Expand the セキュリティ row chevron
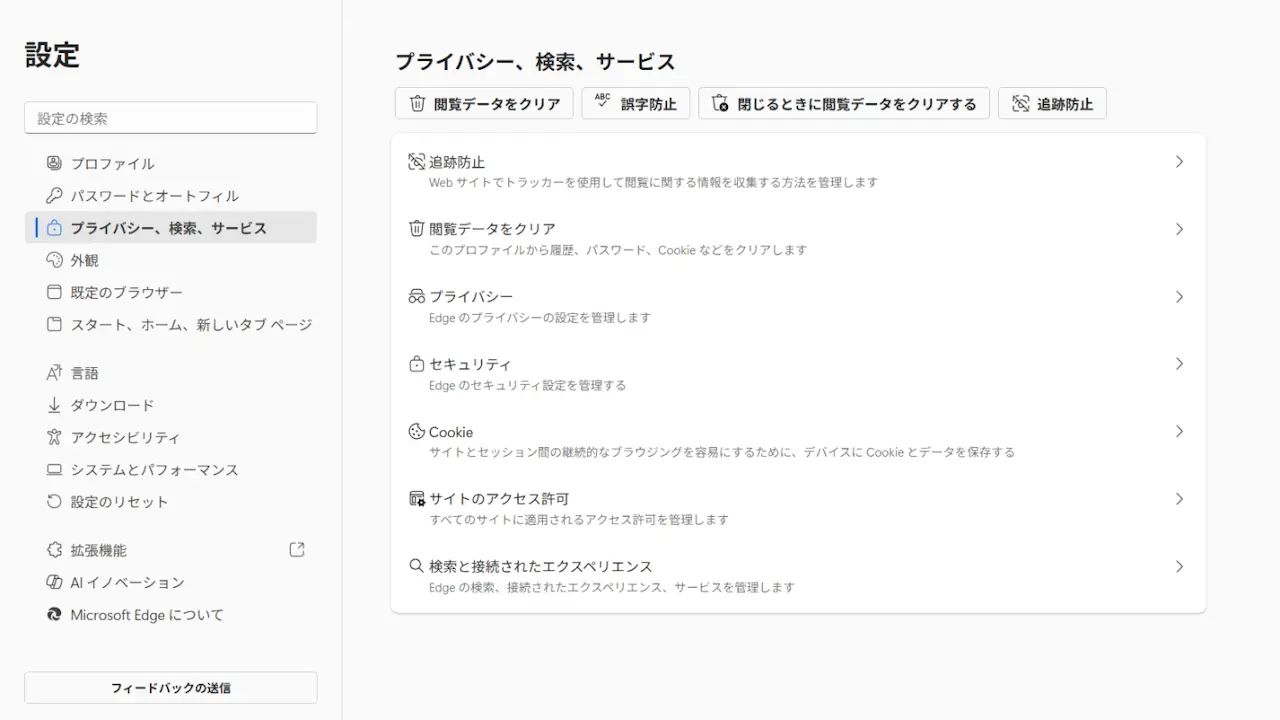 1179,364
